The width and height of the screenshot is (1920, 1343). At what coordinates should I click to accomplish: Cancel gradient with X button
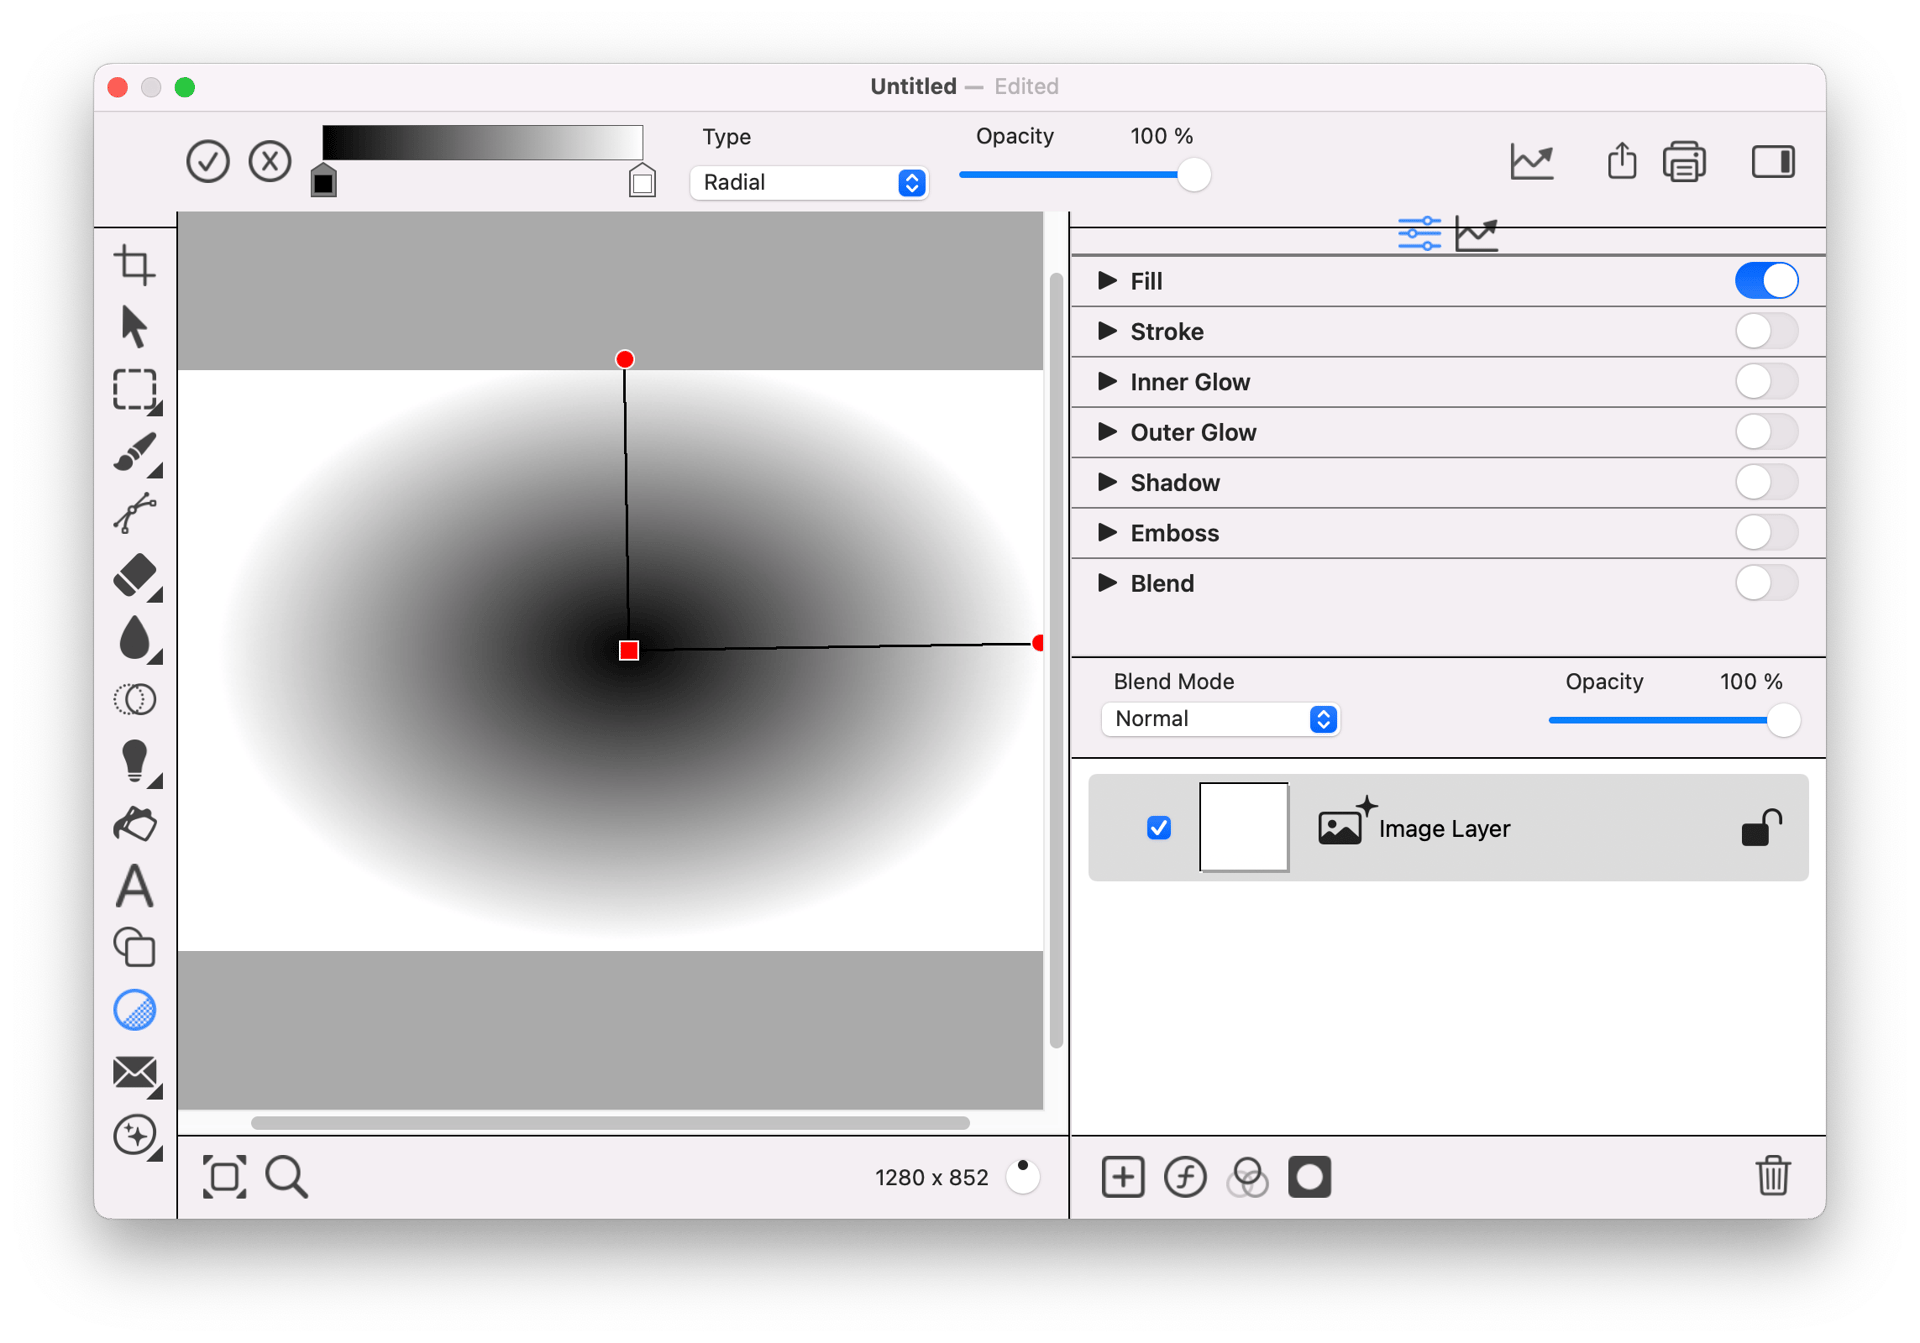click(x=270, y=161)
